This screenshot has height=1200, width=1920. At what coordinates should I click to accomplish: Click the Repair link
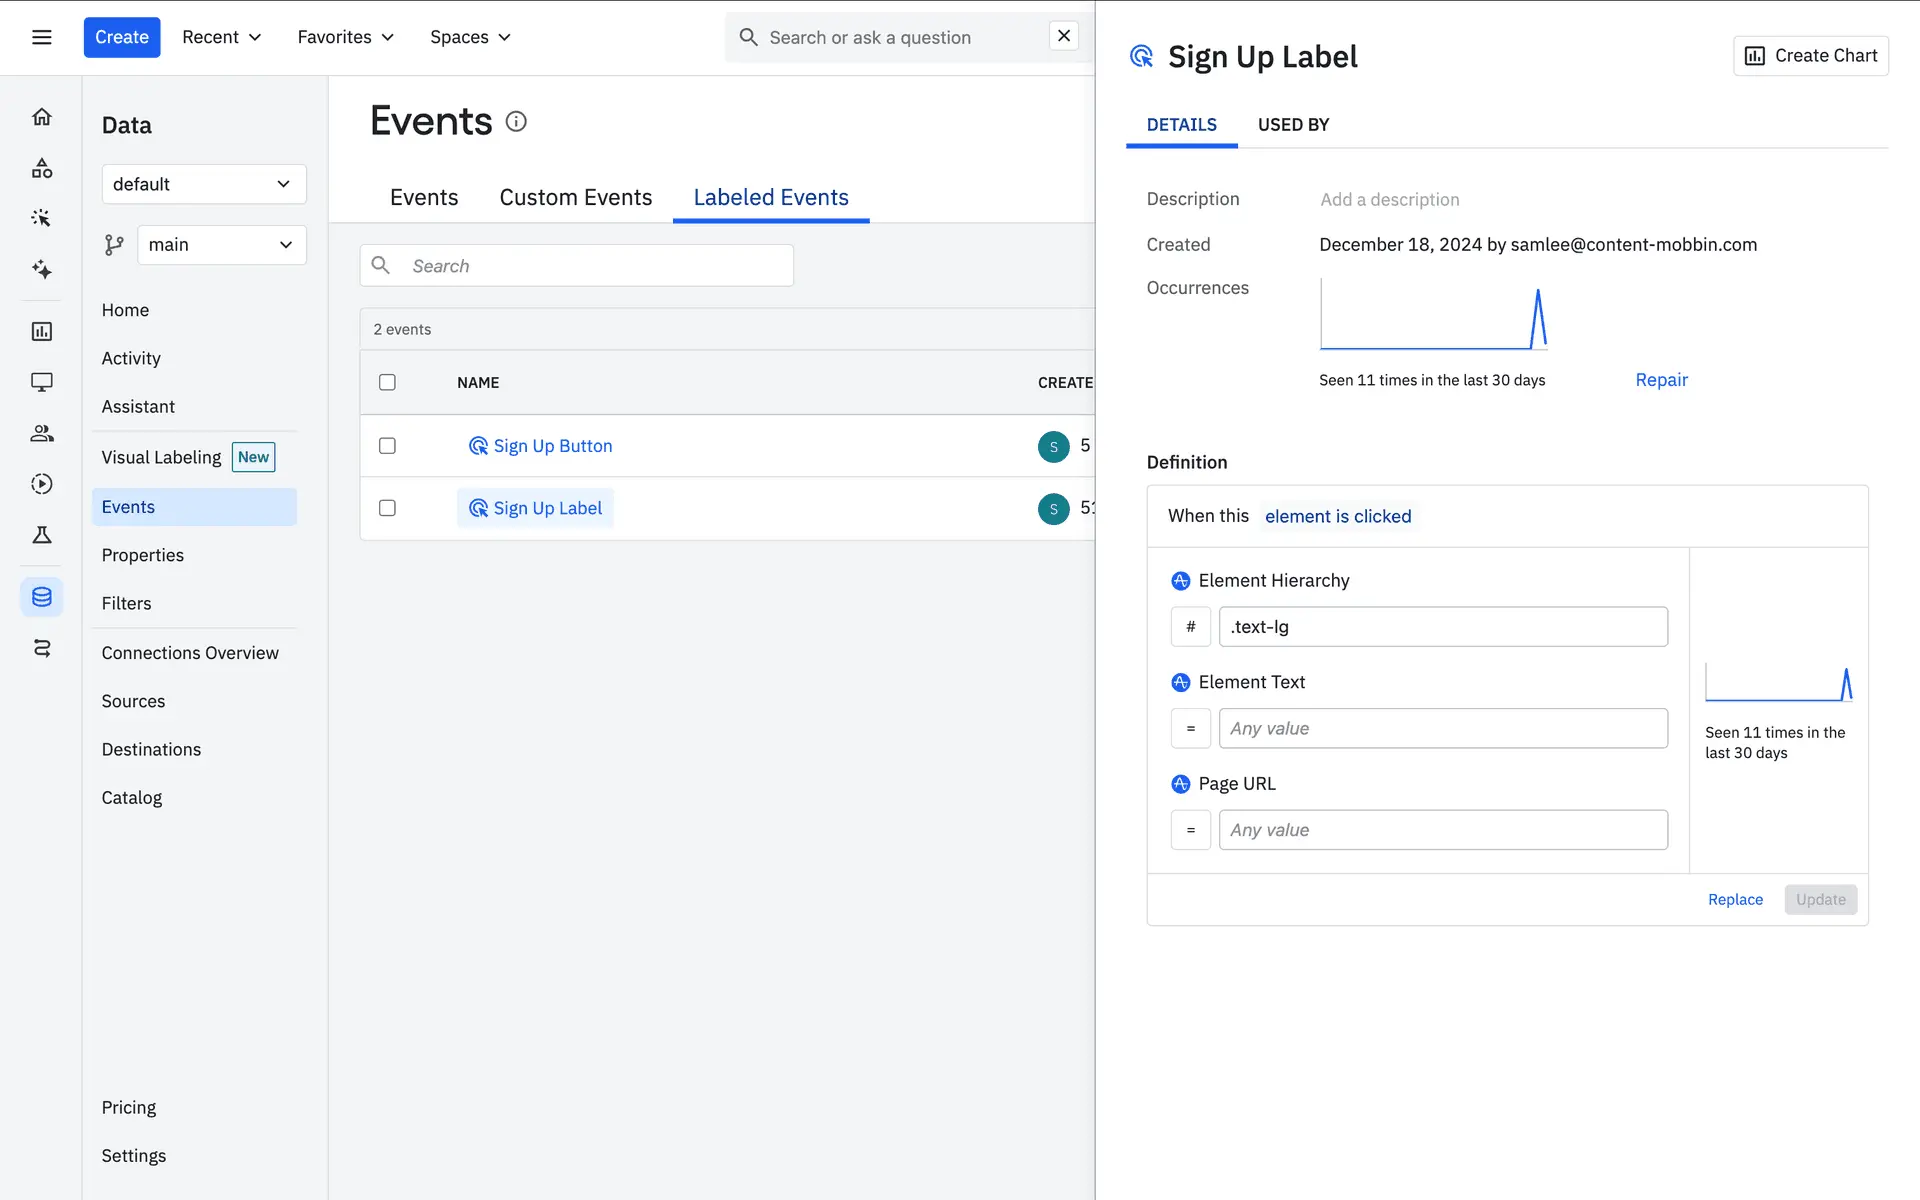[1661, 380]
